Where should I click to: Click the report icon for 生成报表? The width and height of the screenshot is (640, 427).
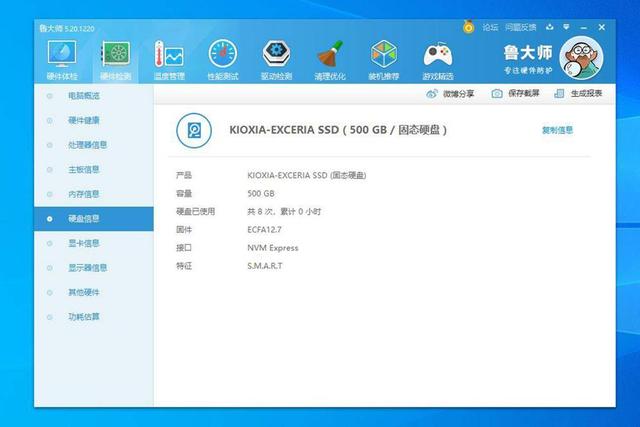pyautogui.click(x=559, y=93)
